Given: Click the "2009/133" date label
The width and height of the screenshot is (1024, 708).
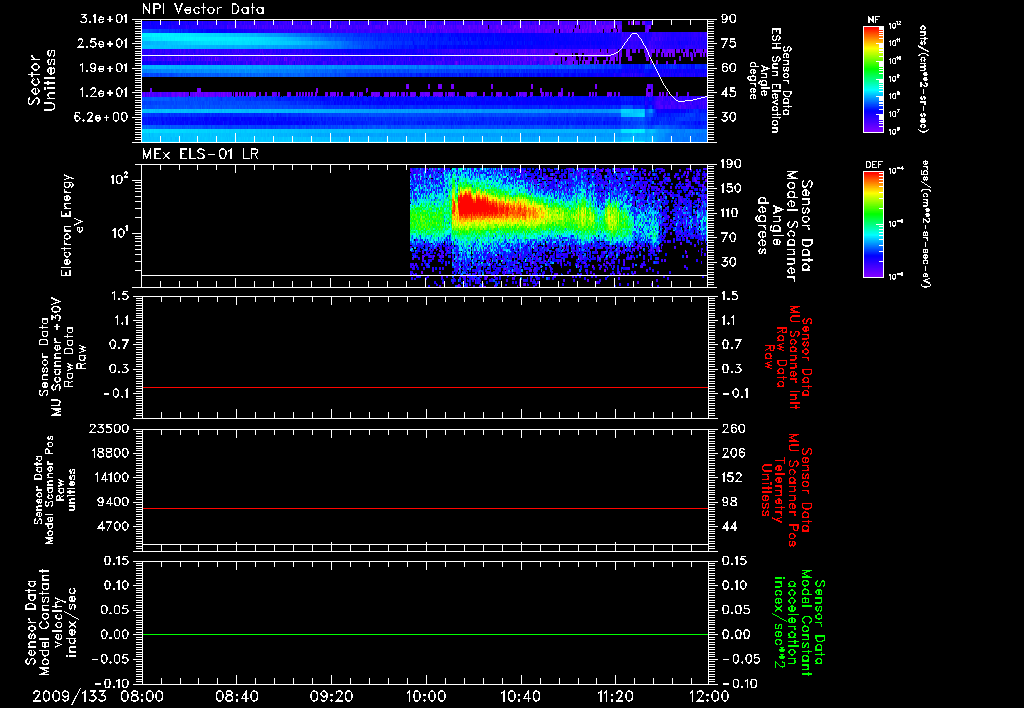Looking at the screenshot, I should [69, 696].
